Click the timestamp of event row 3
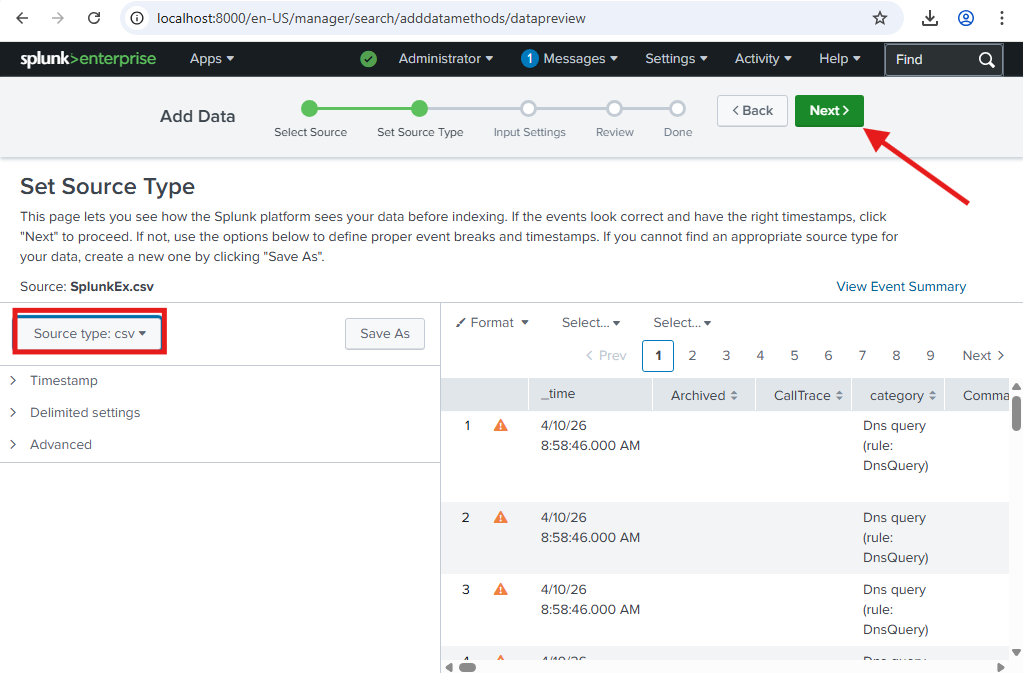Image resolution: width=1023 pixels, height=673 pixels. pos(590,599)
